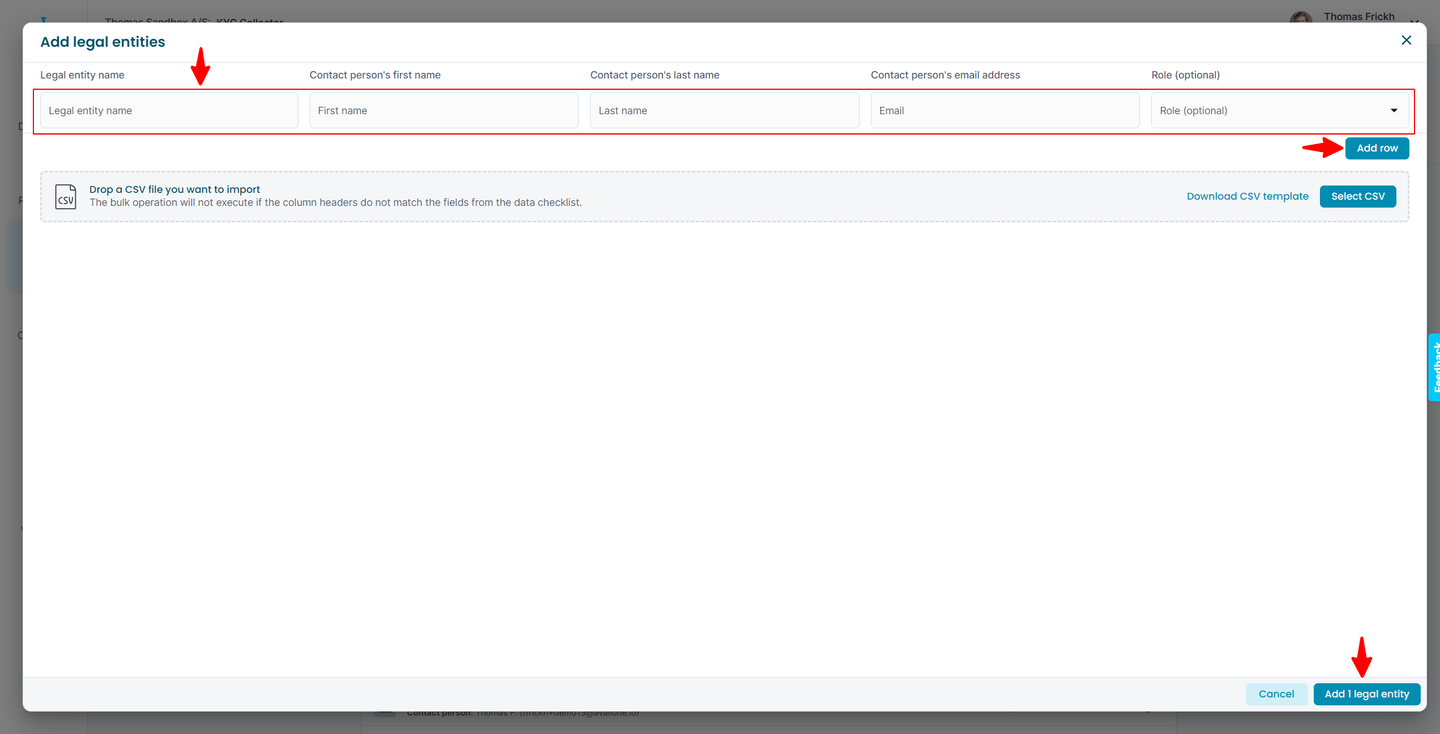This screenshot has width=1440, height=734.
Task: Close the dialog with the X icon
Action: pyautogui.click(x=1406, y=41)
